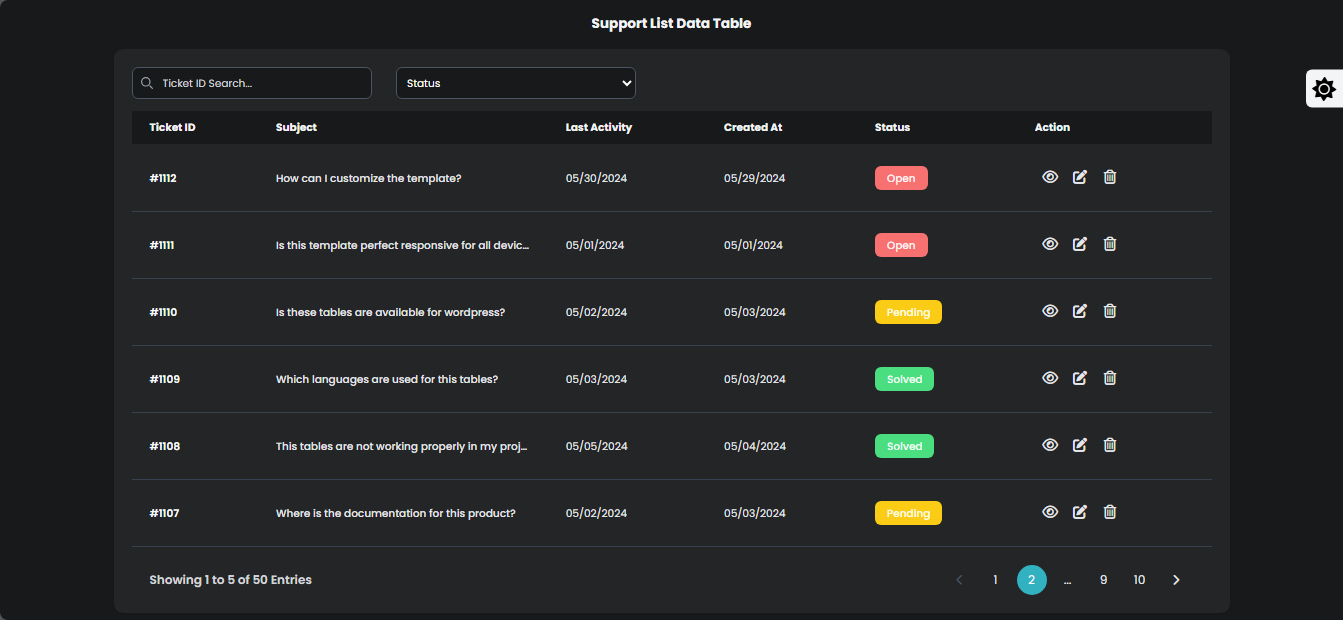
Task: Click the trash icon for ticket #1109
Action: tap(1109, 378)
